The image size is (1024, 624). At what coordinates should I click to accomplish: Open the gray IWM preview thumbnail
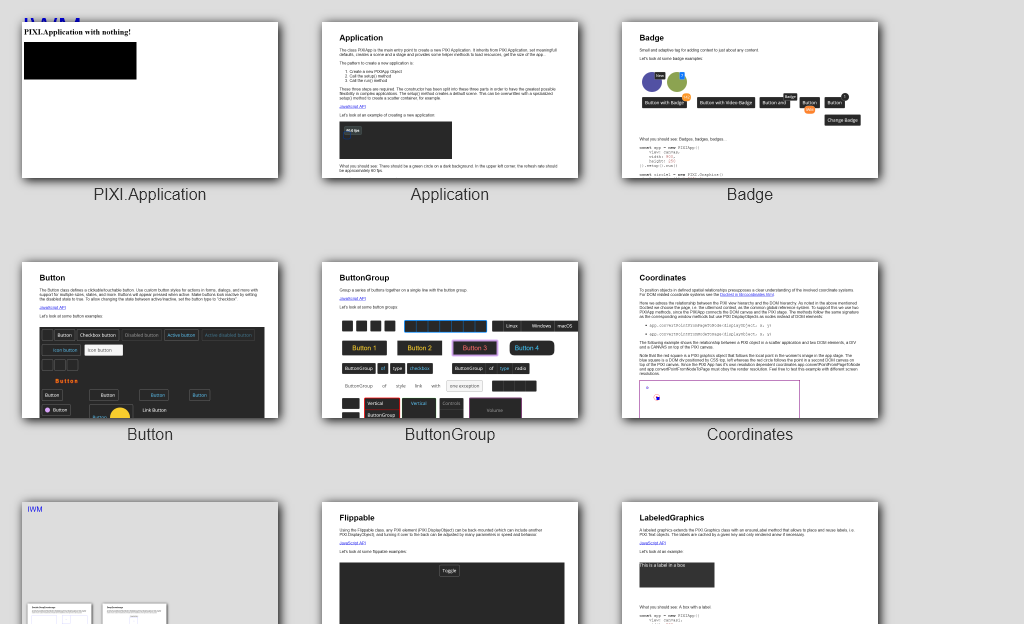[x=150, y=563]
